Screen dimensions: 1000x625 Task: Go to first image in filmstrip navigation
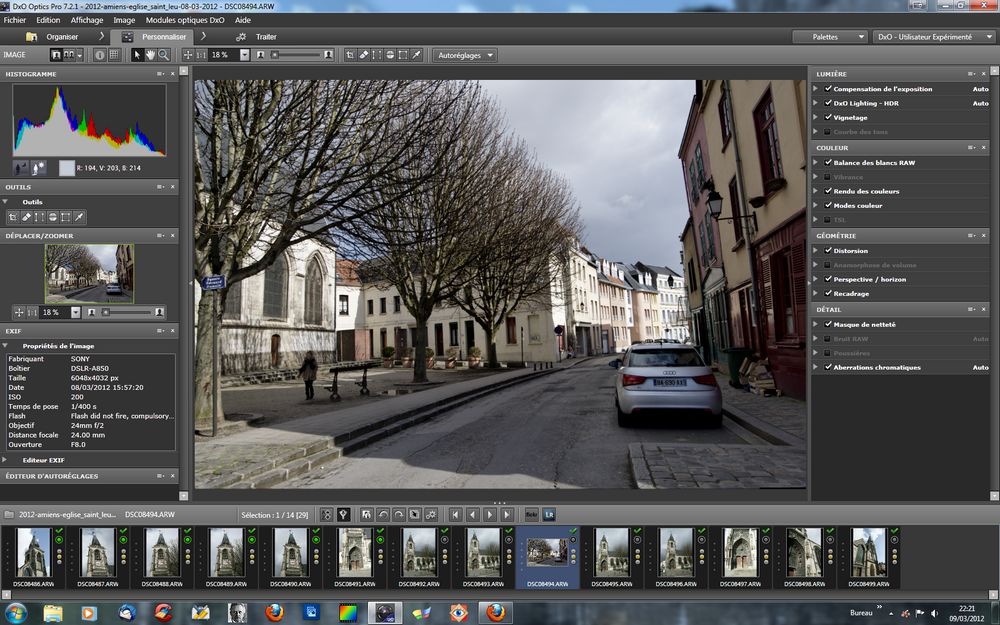pyautogui.click(x=455, y=515)
